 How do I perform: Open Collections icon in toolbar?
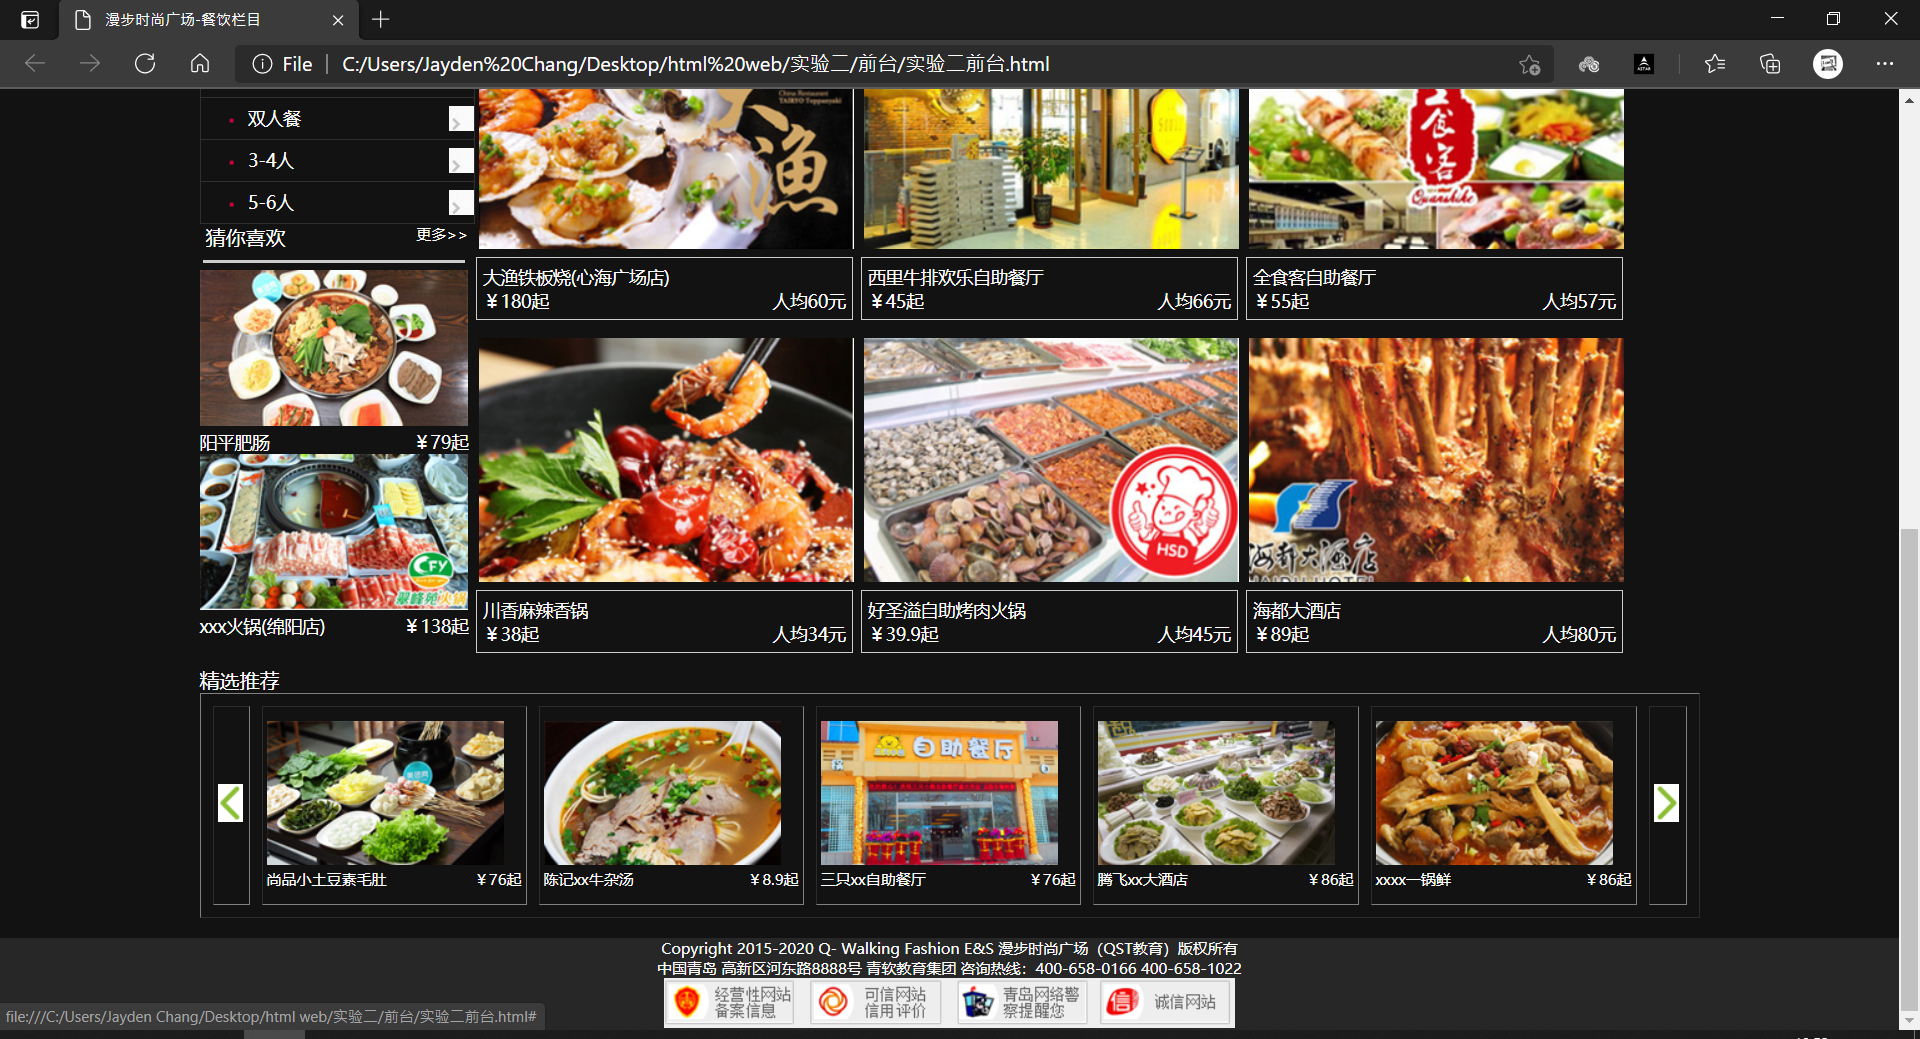point(1770,64)
